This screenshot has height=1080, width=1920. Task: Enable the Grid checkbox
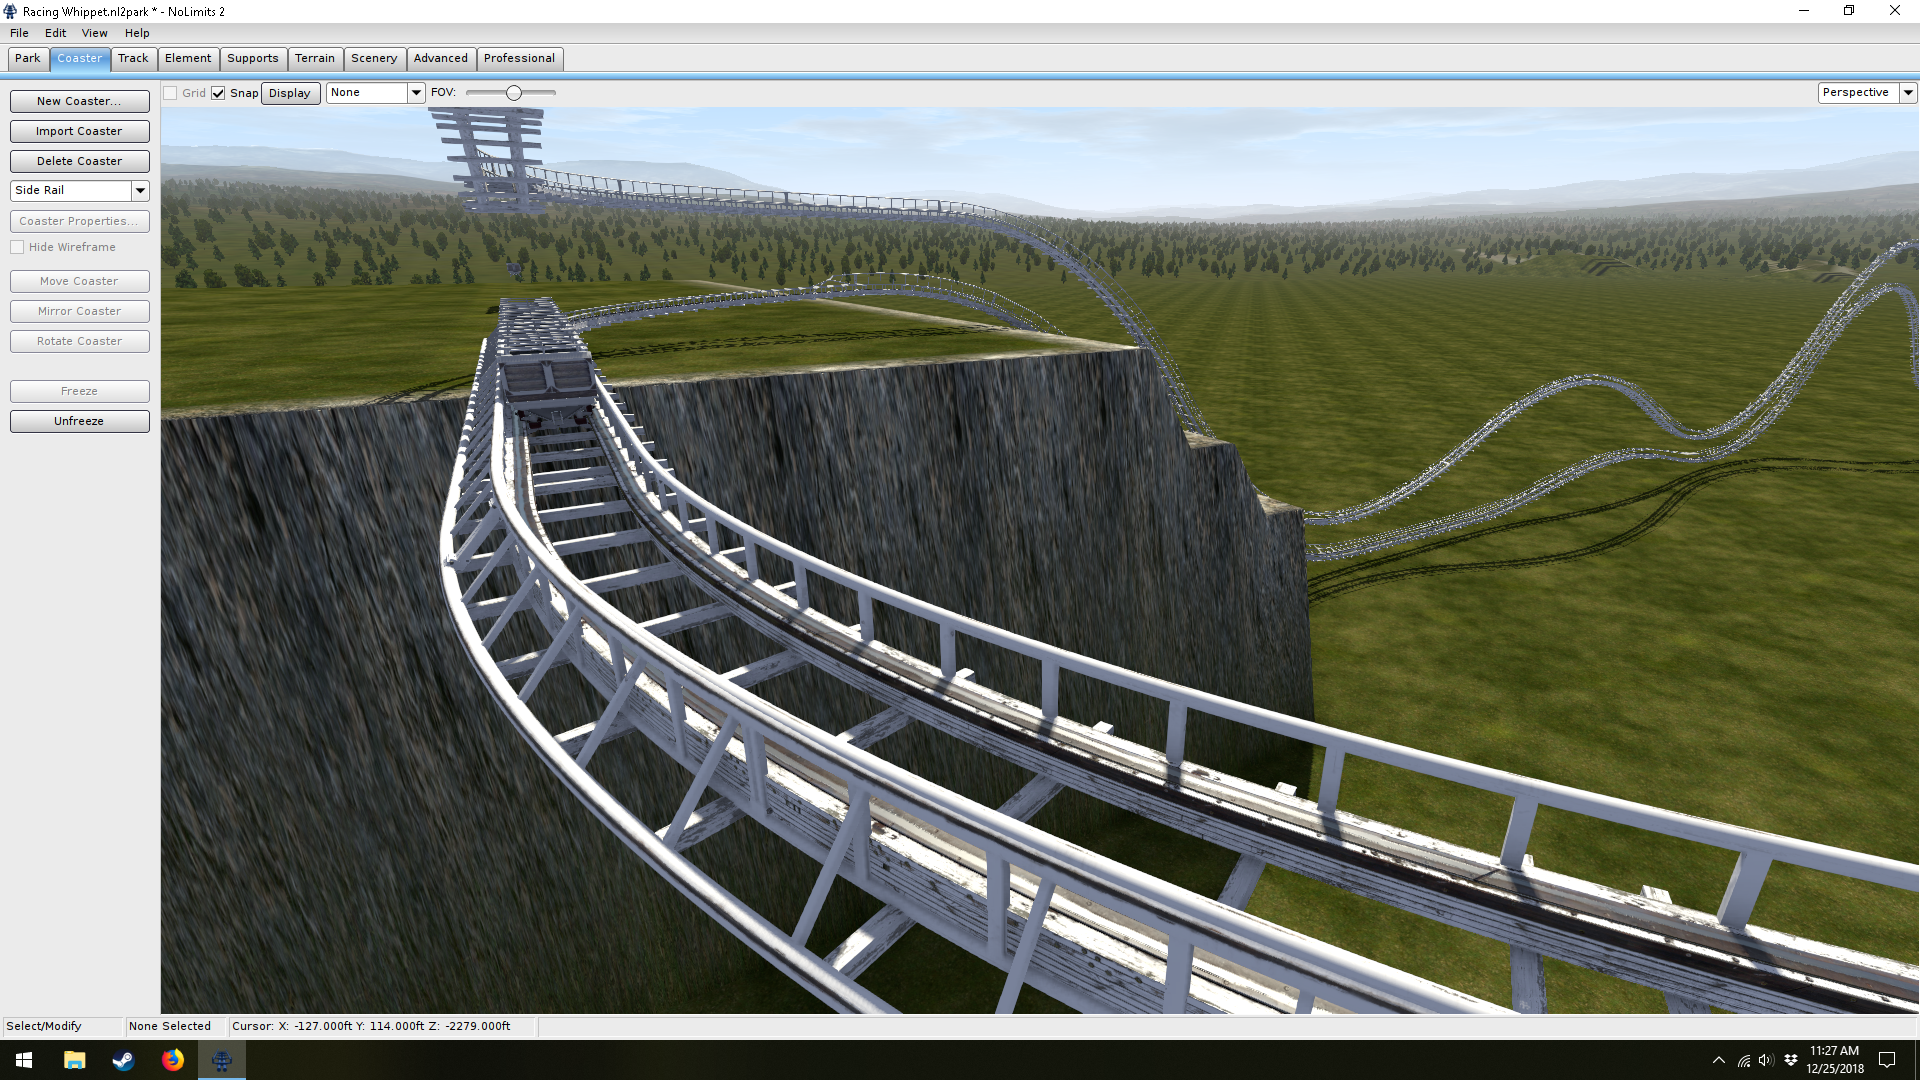[x=171, y=93]
